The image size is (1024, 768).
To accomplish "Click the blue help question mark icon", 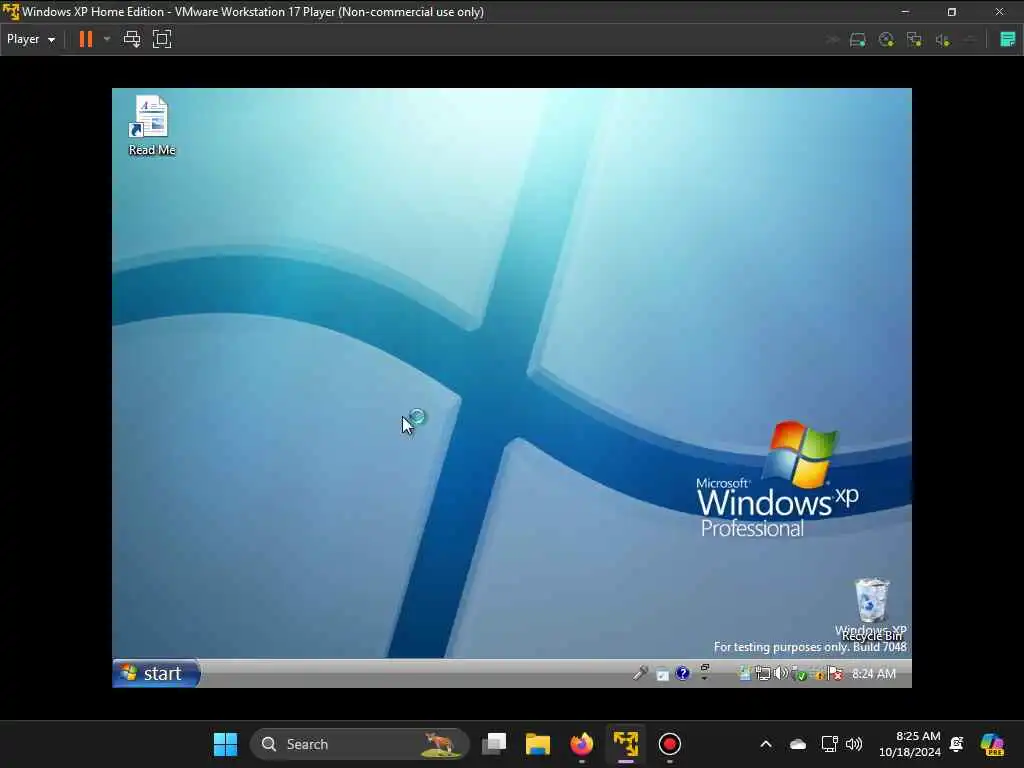I will tap(682, 673).
